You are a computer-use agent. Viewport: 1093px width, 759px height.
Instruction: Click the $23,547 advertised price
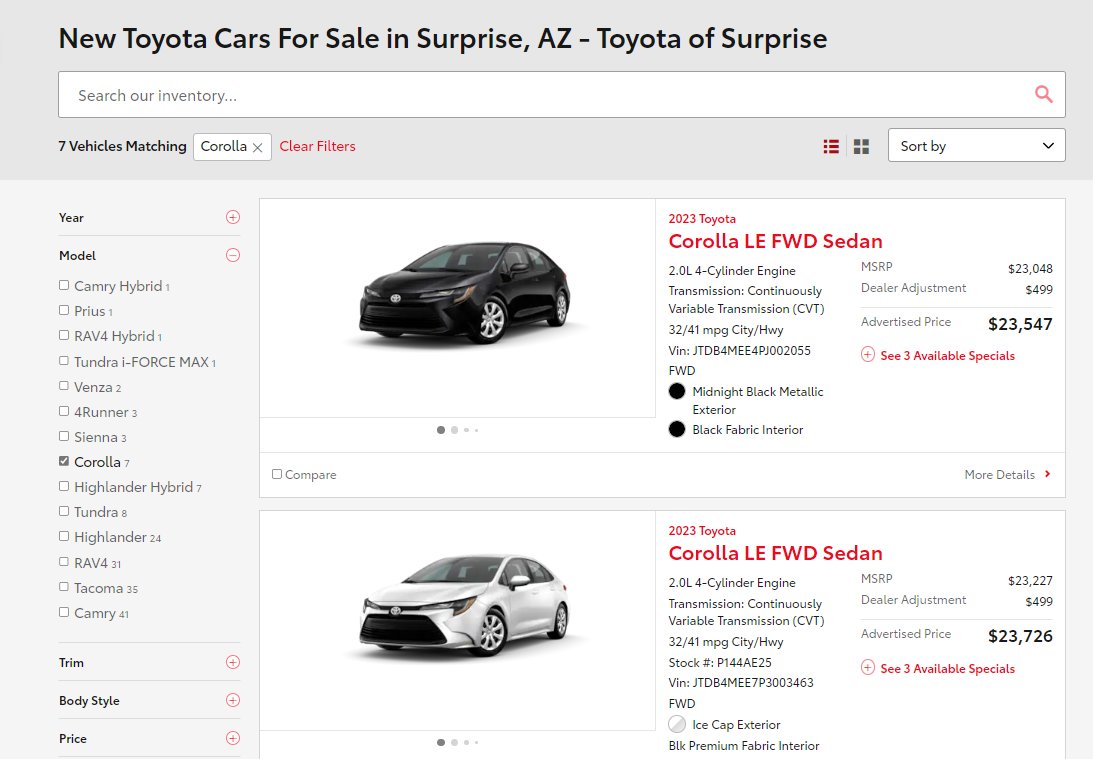tap(1021, 324)
